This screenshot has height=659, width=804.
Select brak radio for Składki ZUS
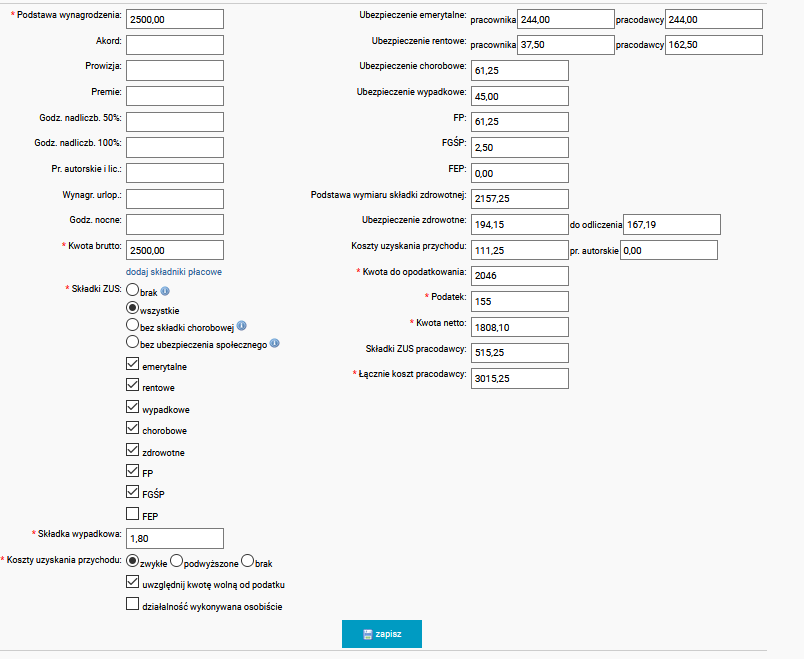(132, 290)
